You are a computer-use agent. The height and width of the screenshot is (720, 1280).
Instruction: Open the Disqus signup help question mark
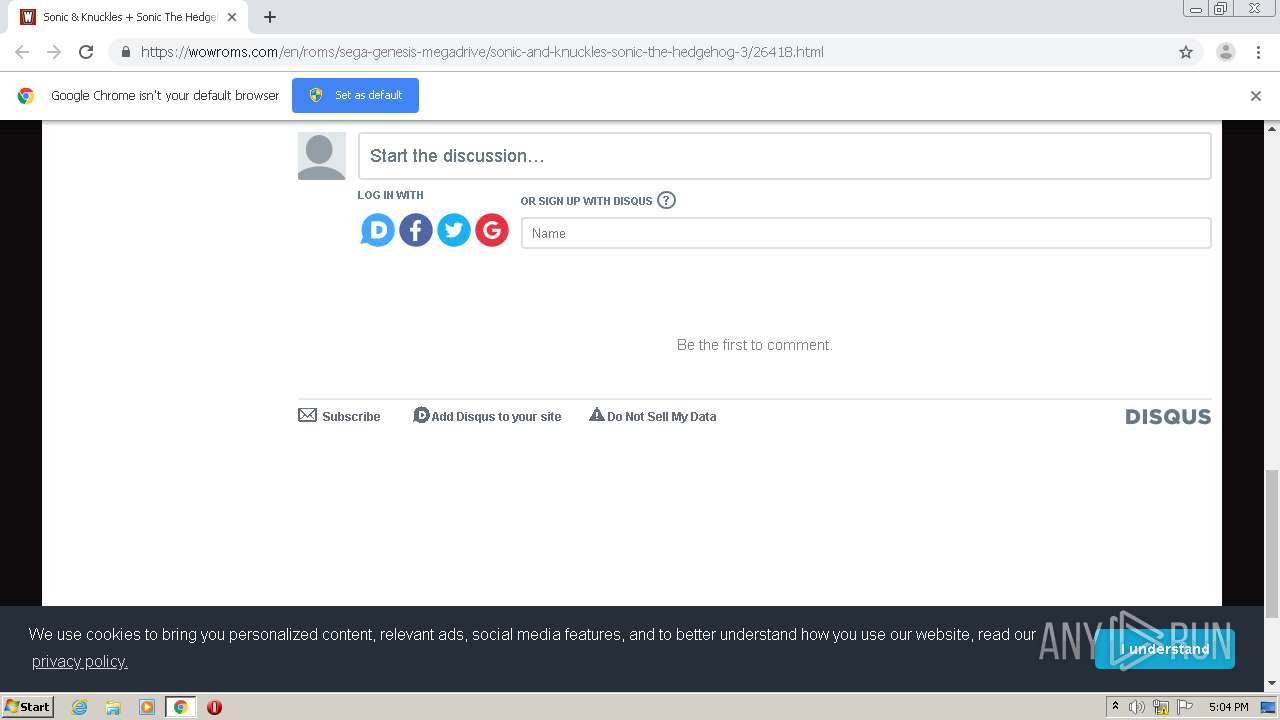667,200
